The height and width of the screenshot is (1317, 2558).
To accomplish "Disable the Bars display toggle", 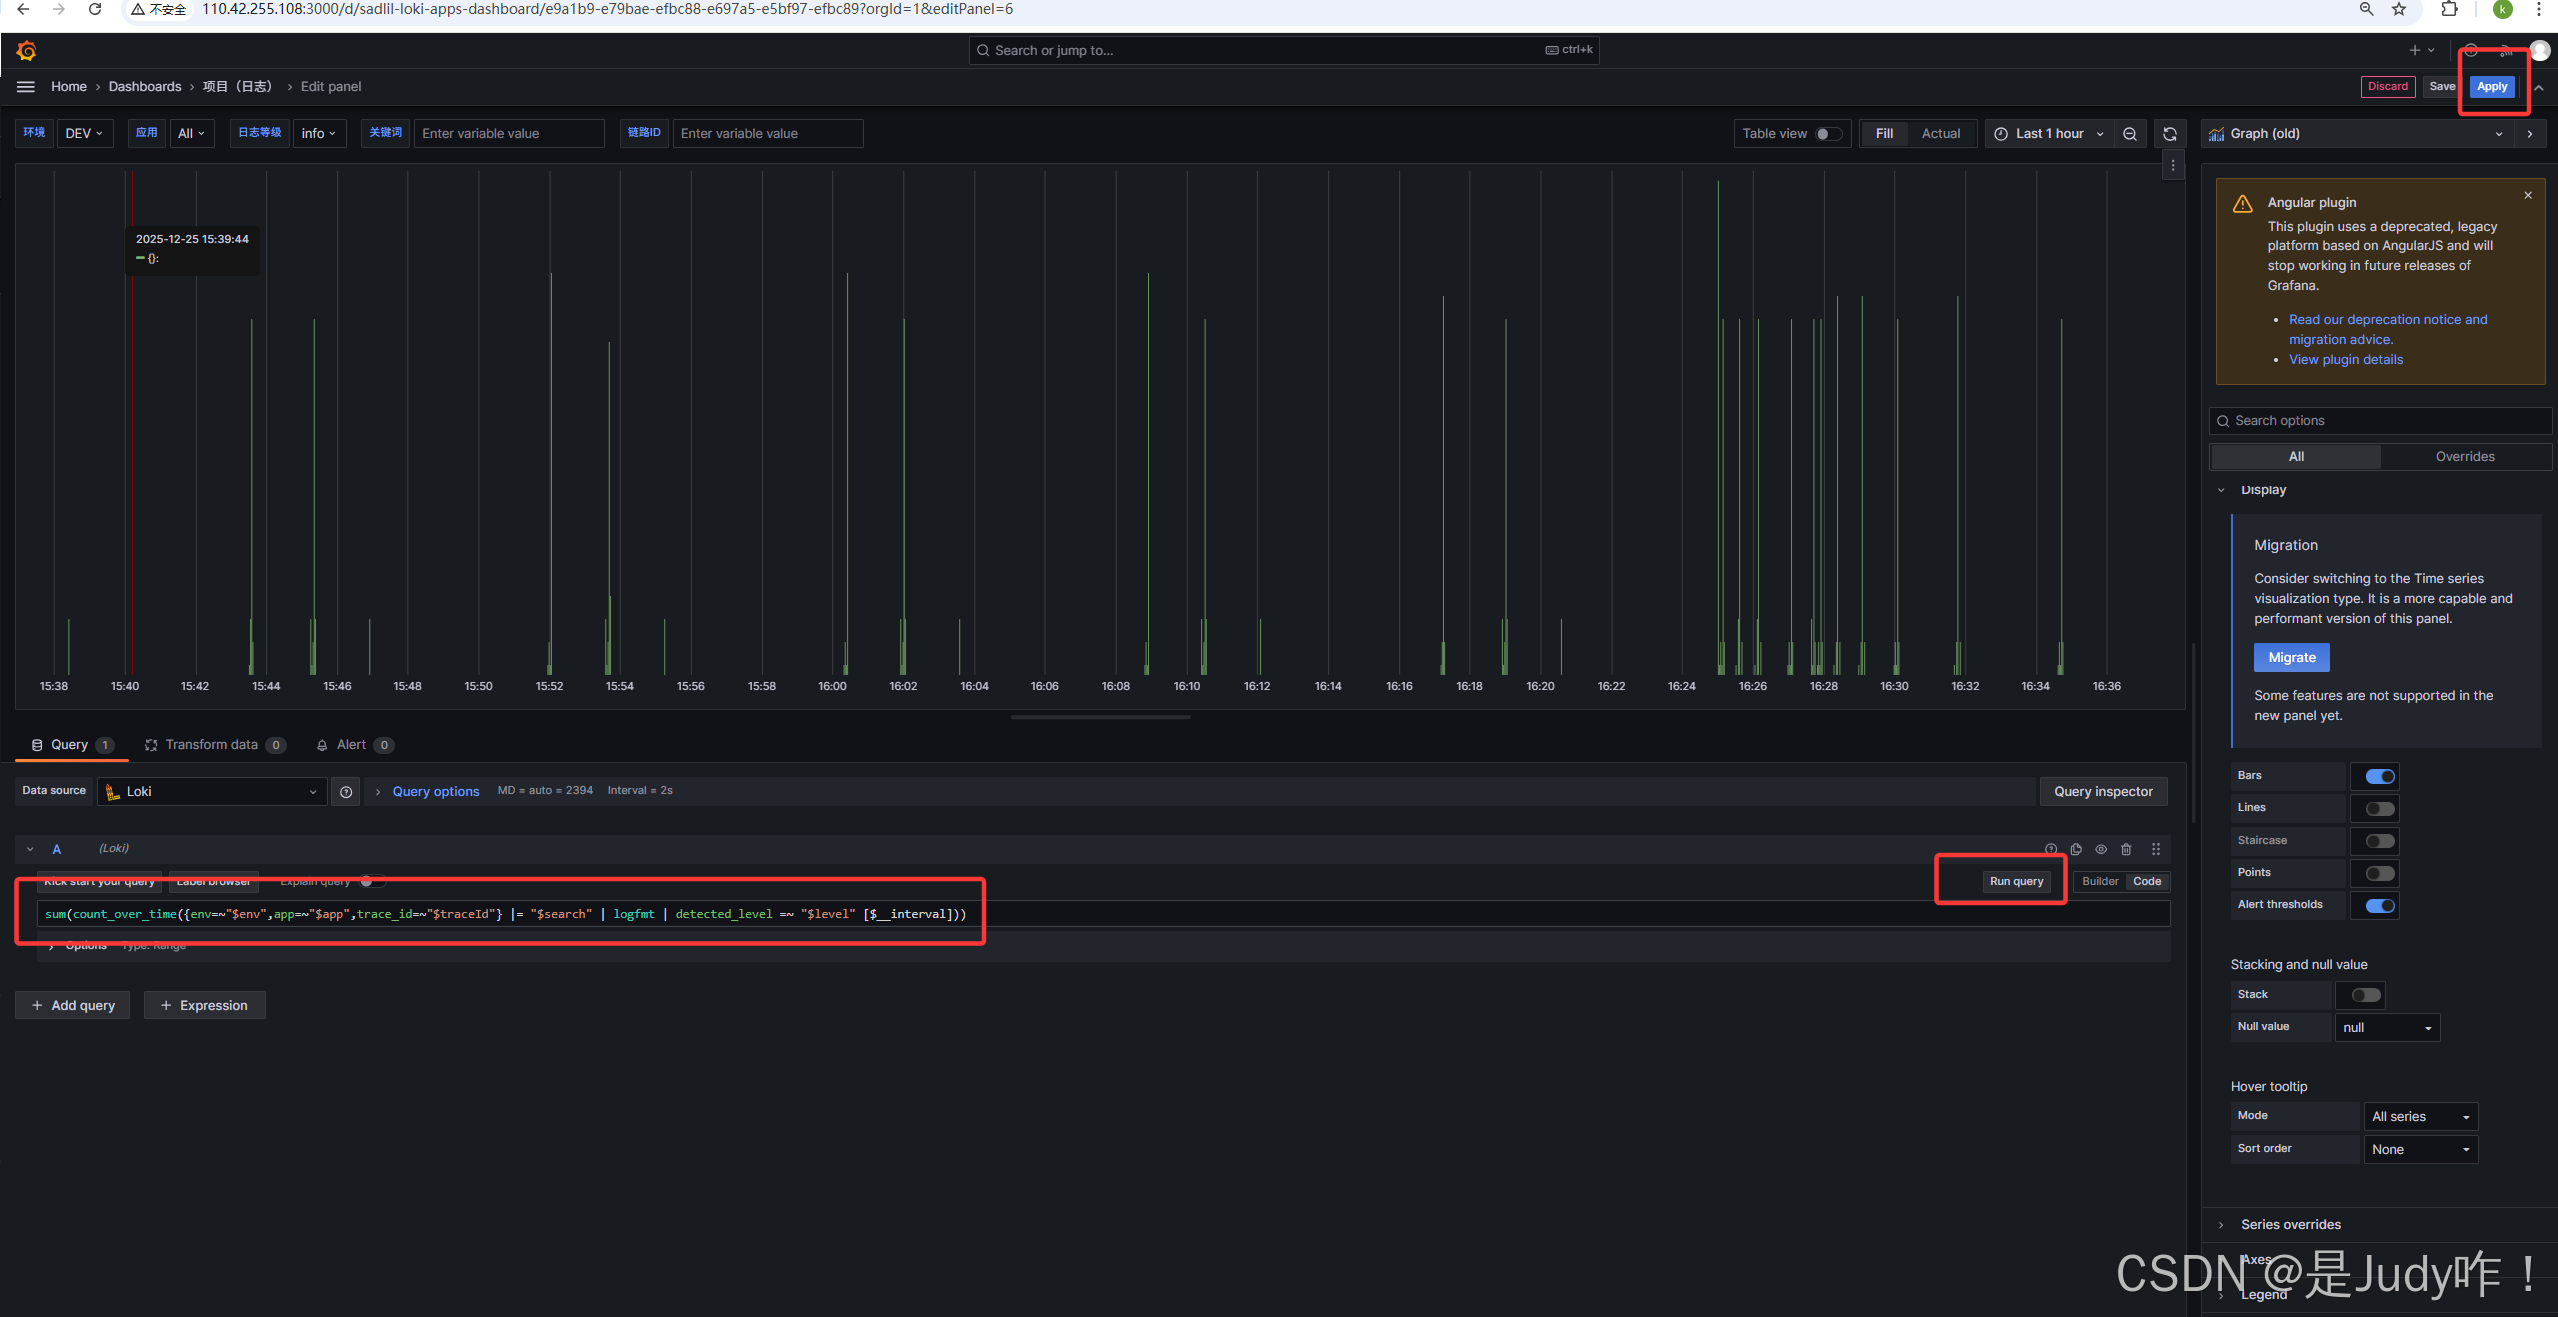I will [x=2380, y=777].
